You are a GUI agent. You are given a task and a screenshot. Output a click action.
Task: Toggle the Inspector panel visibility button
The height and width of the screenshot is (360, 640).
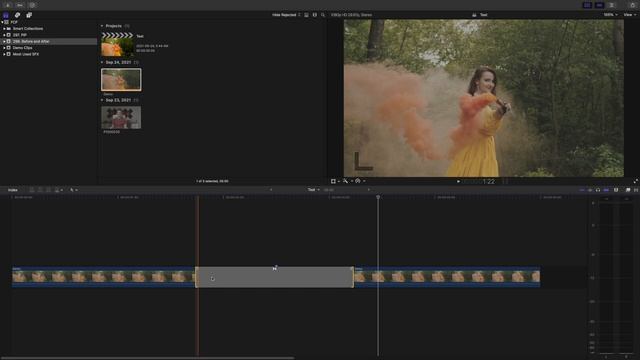611,5
